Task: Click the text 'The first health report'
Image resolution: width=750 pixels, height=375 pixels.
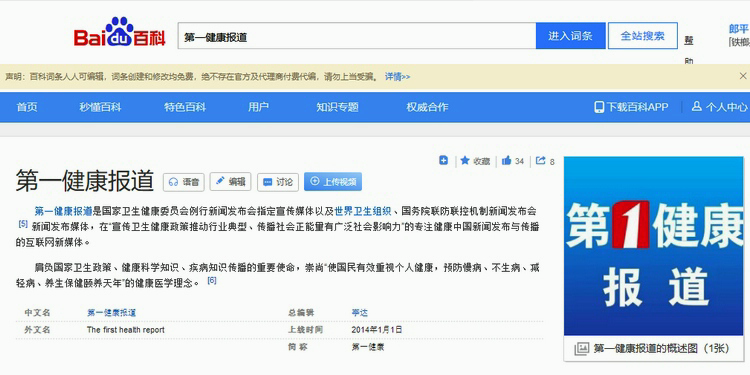Action: coord(126,330)
